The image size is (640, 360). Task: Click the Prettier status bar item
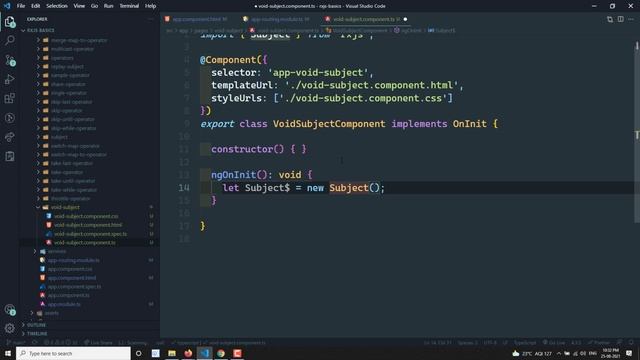(x=599, y=343)
